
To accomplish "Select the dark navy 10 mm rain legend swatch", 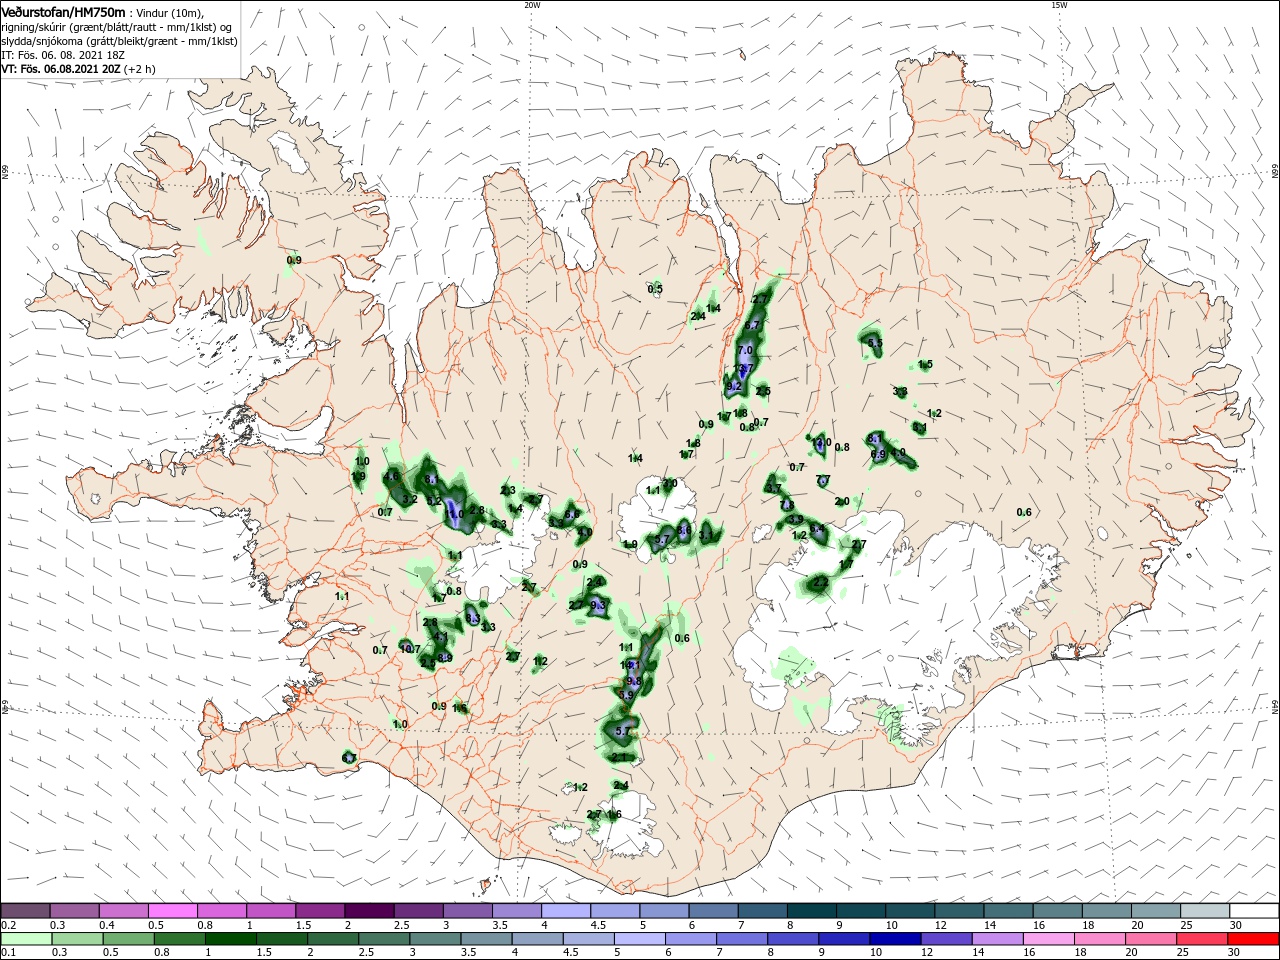I will pos(895,940).
